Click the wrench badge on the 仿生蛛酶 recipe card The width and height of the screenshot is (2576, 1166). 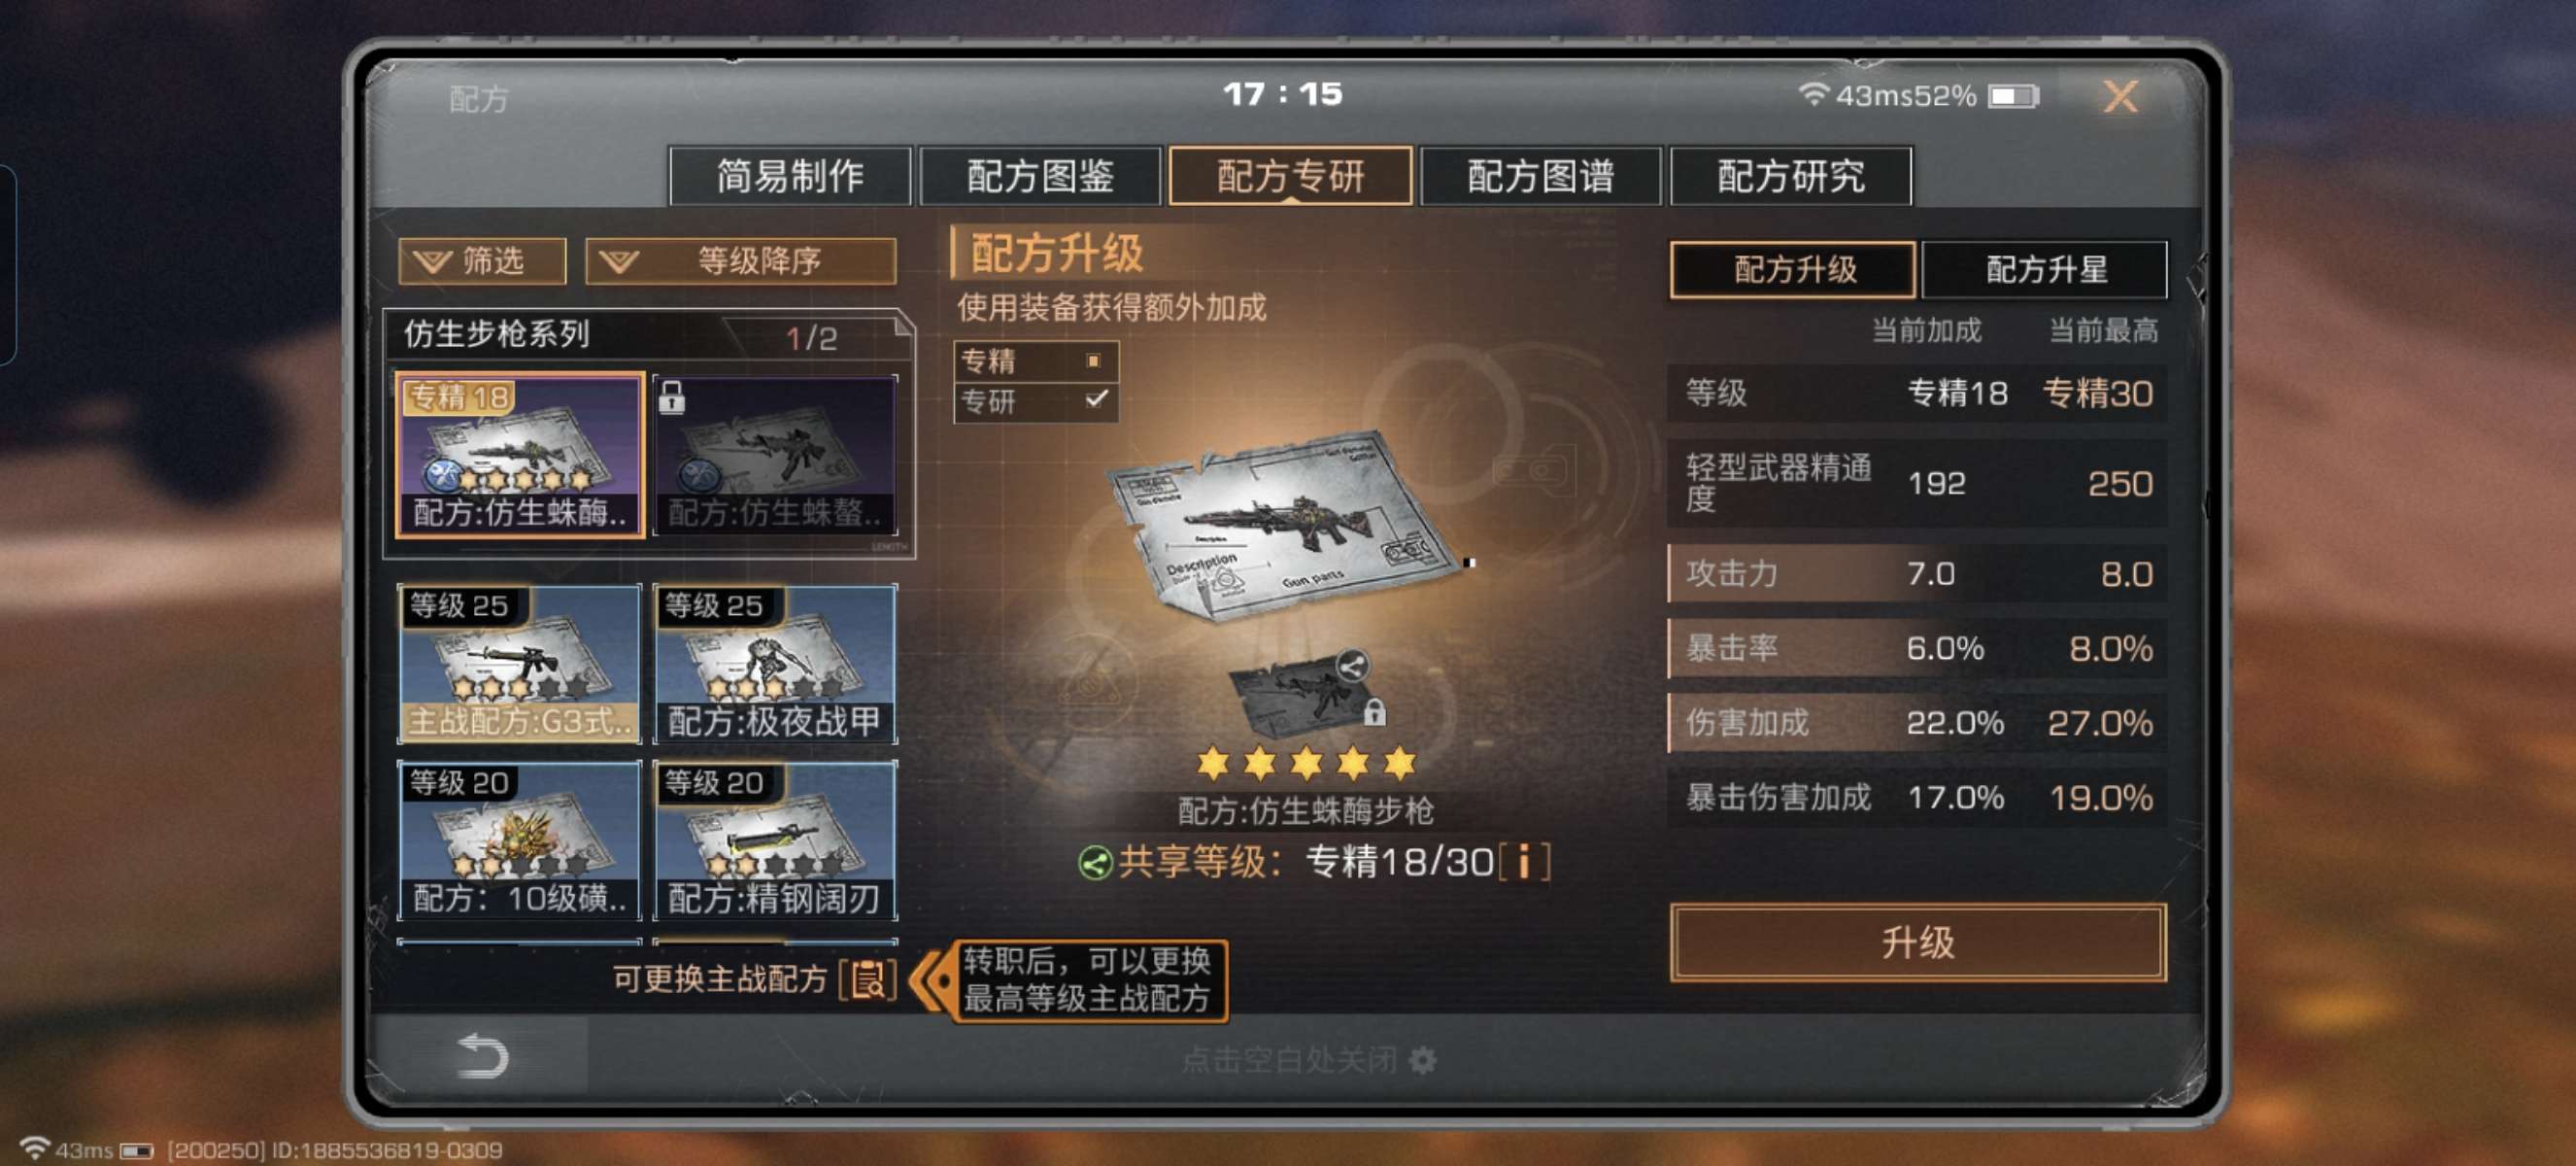(443, 475)
